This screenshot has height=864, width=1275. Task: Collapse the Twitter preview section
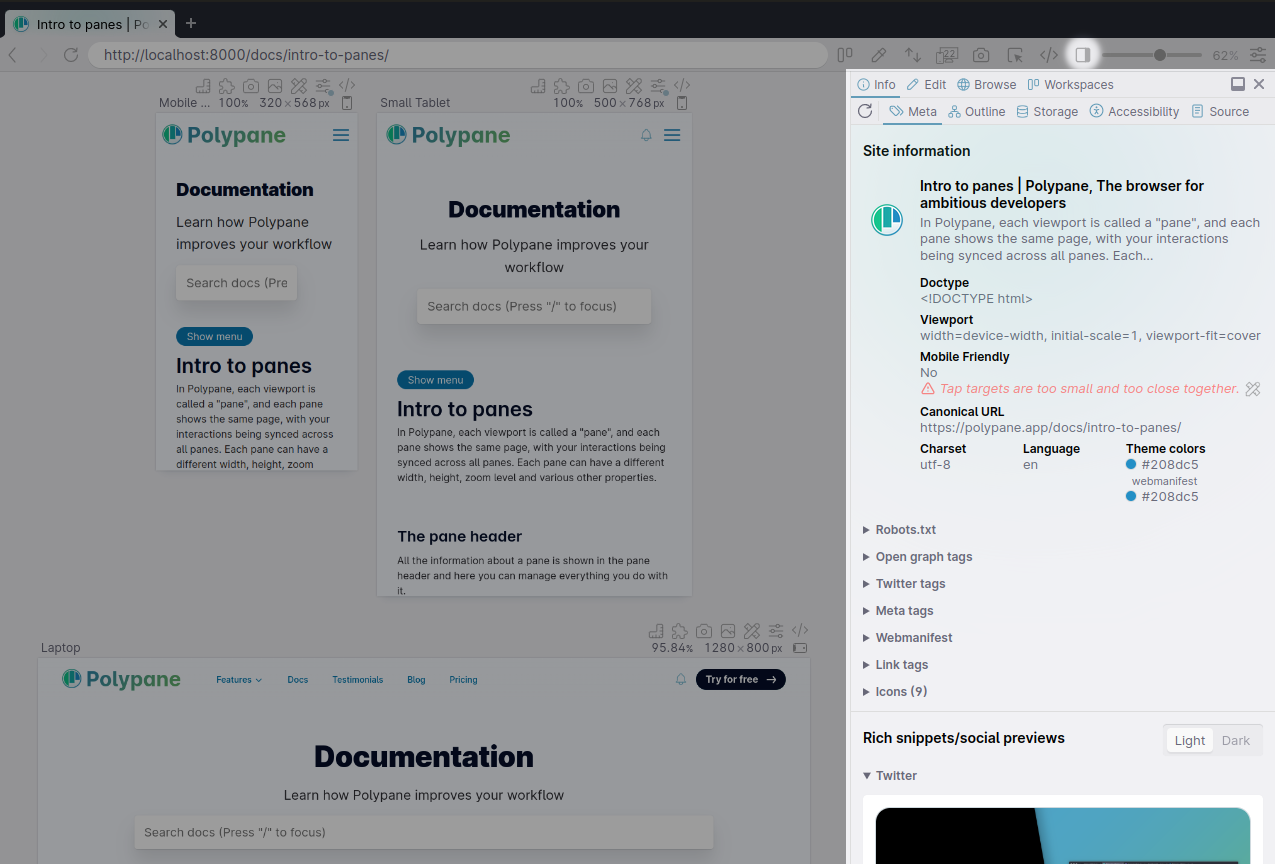point(889,776)
